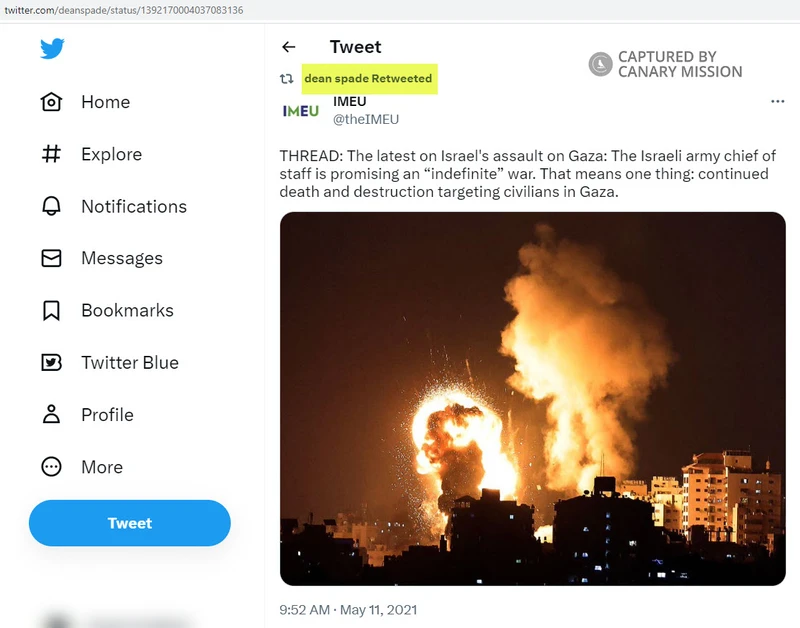
Task: Expand the More options circle icon
Action: point(51,467)
